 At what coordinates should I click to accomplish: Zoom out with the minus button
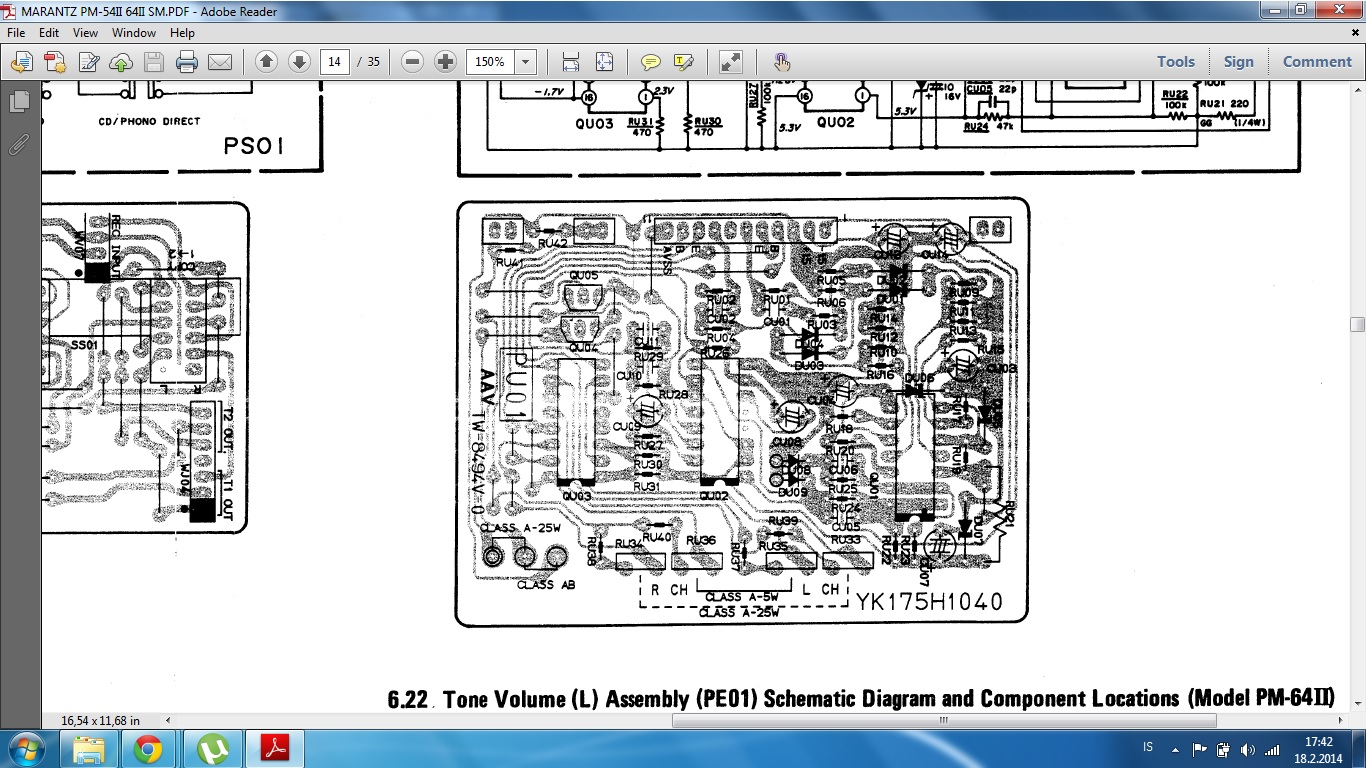pyautogui.click(x=412, y=61)
